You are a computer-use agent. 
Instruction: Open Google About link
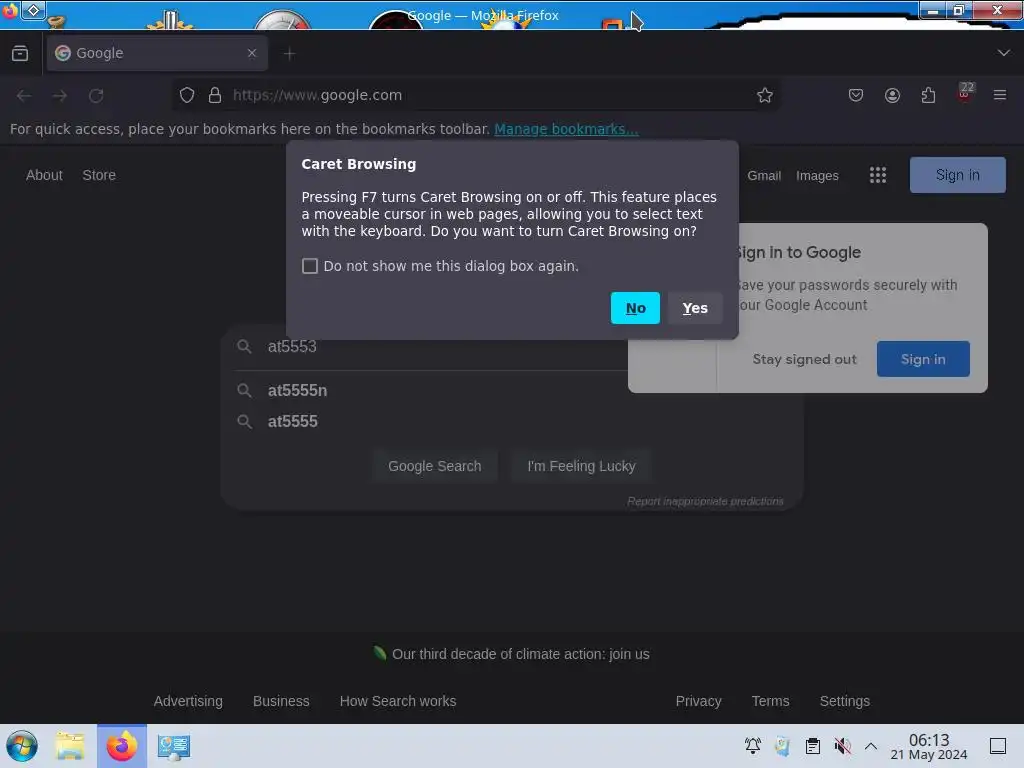(44, 175)
